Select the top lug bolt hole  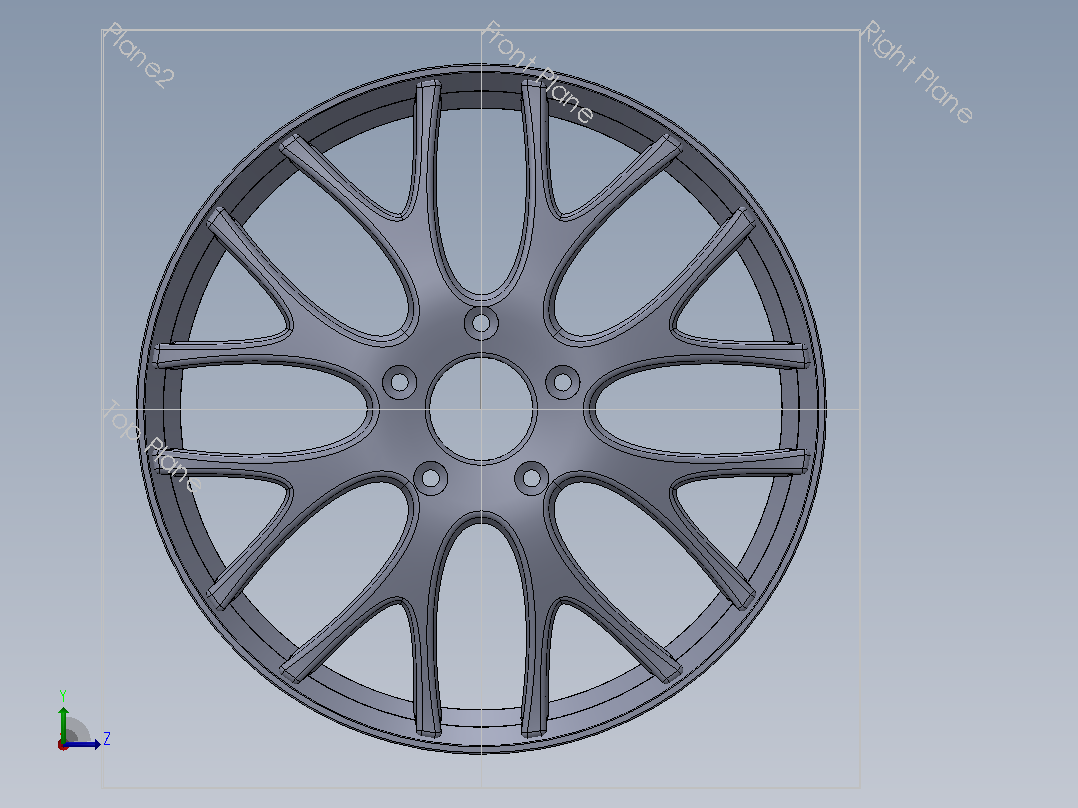[481, 323]
